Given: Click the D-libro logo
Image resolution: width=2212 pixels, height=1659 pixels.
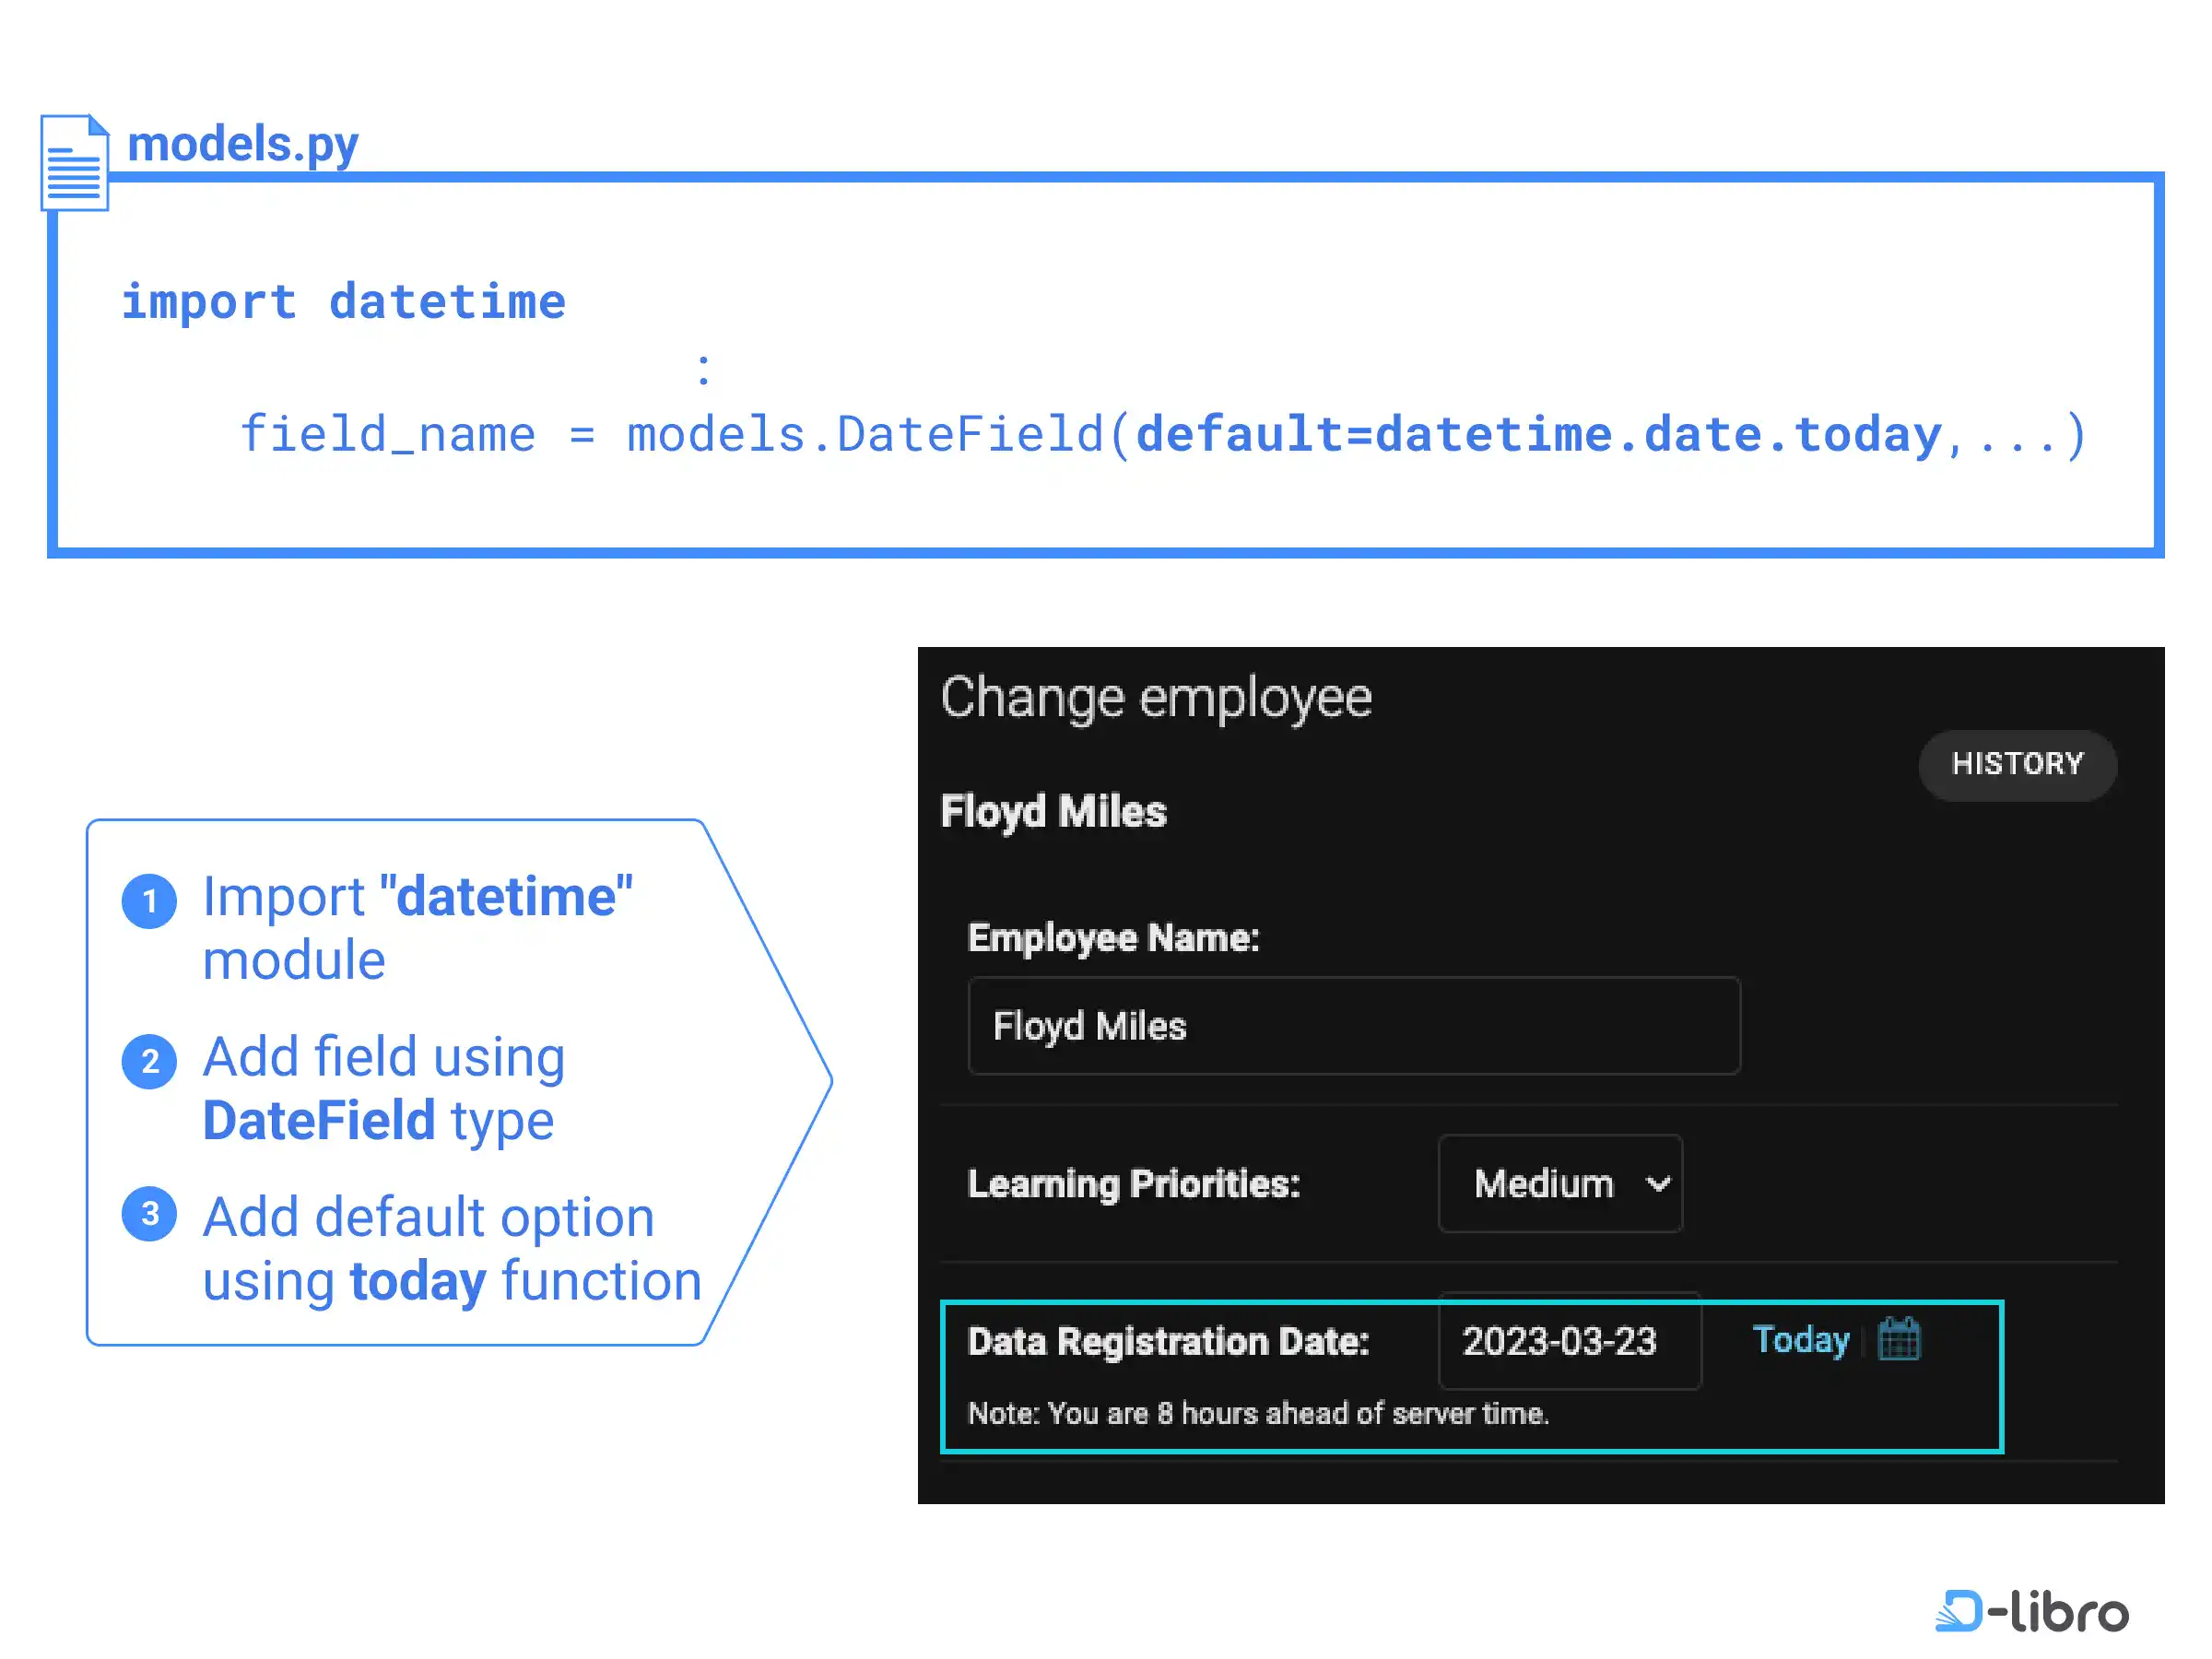Looking at the screenshot, I should click(x=2031, y=1610).
